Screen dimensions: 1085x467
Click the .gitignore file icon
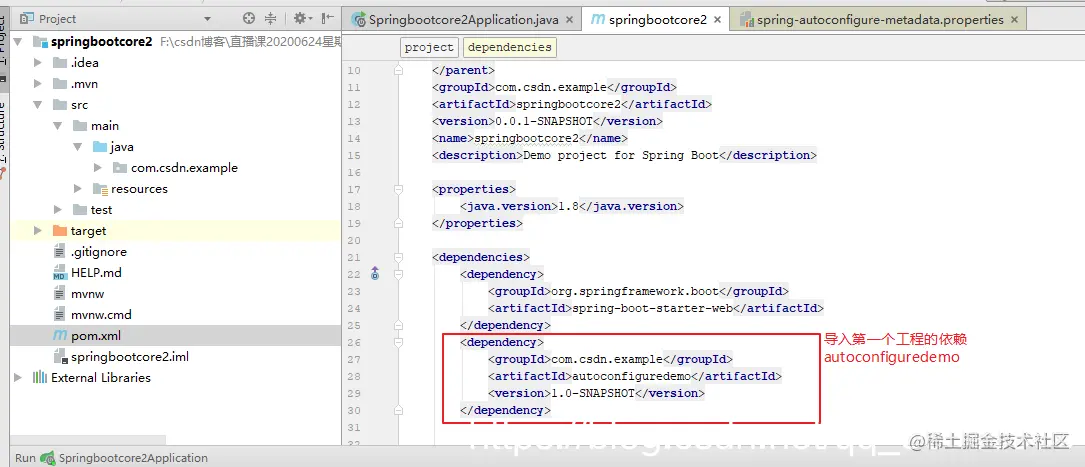coord(60,252)
